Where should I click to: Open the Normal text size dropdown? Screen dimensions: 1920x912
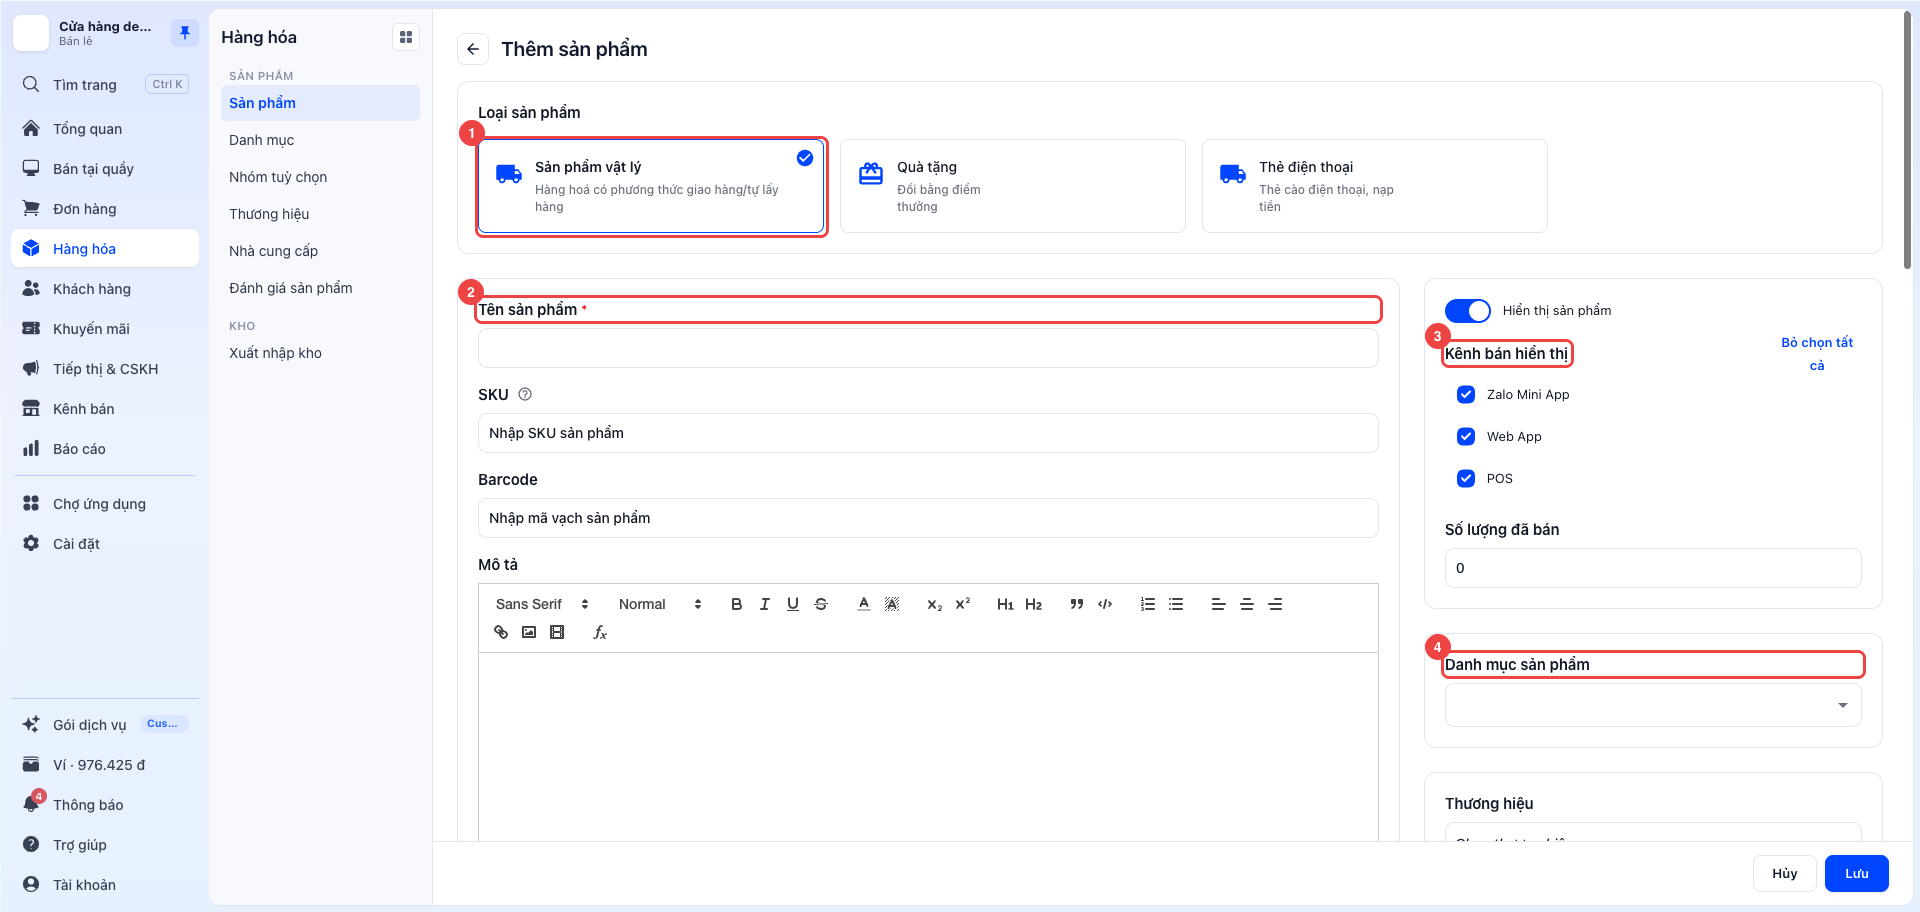coord(660,604)
